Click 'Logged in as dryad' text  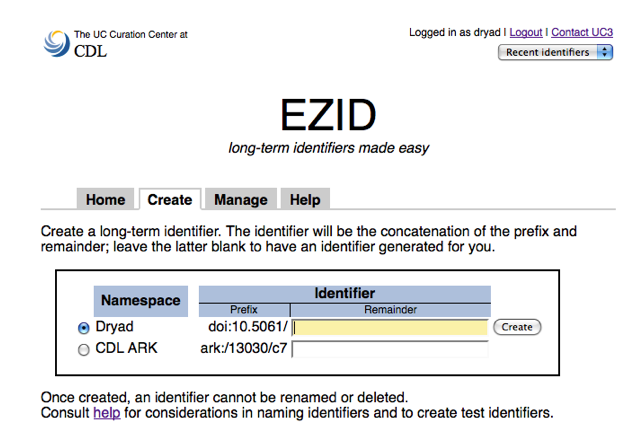[x=454, y=32]
